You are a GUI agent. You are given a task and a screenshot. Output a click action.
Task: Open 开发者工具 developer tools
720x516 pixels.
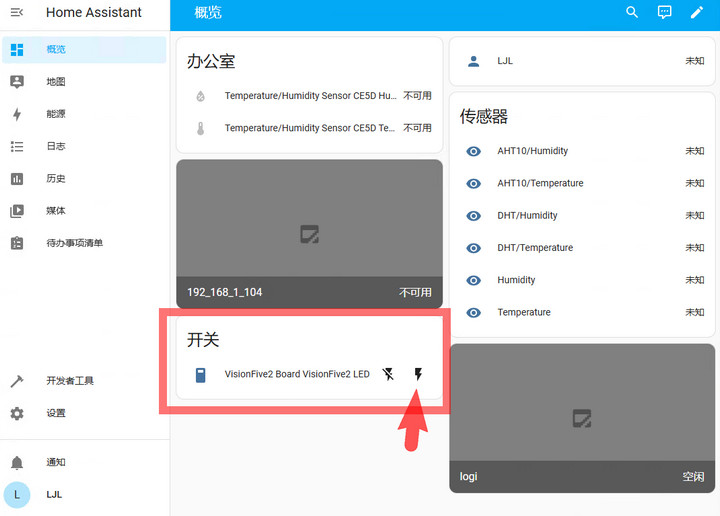click(84, 381)
